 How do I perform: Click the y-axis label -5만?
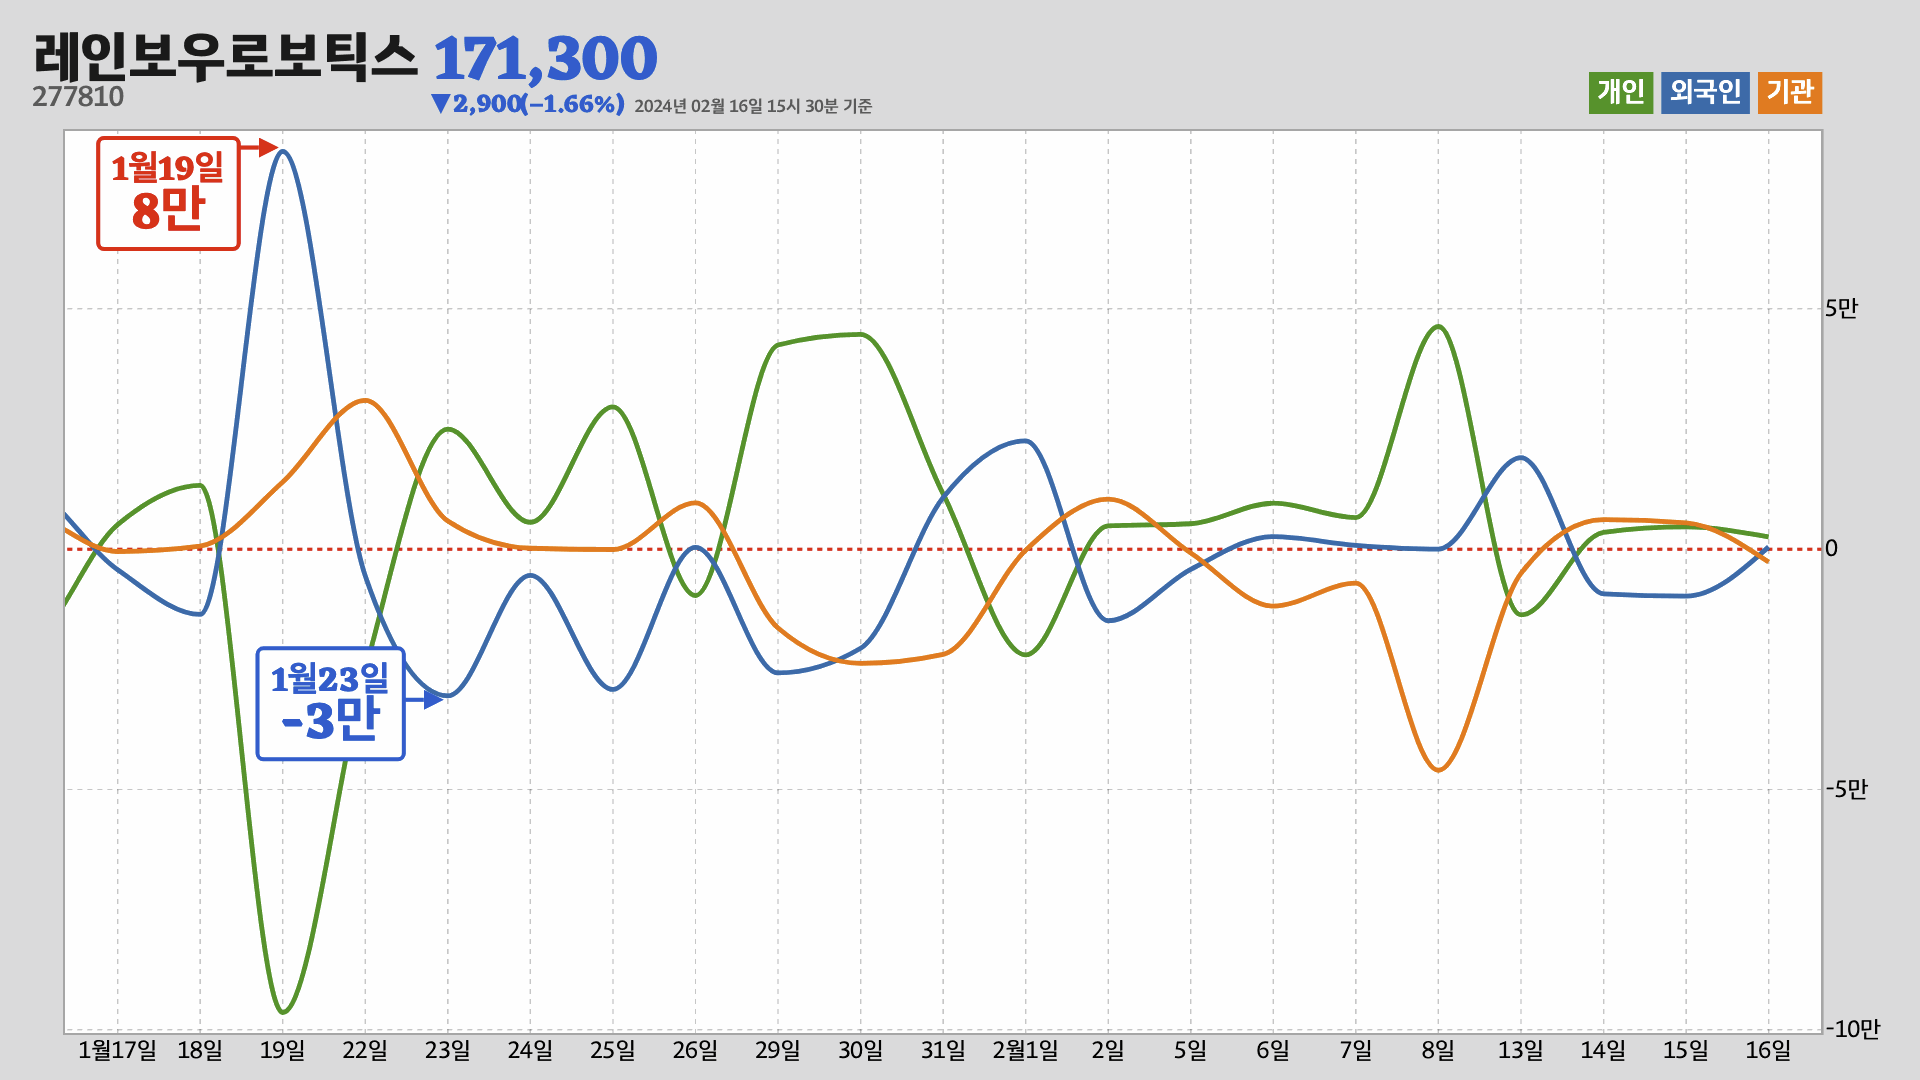pos(1846,789)
